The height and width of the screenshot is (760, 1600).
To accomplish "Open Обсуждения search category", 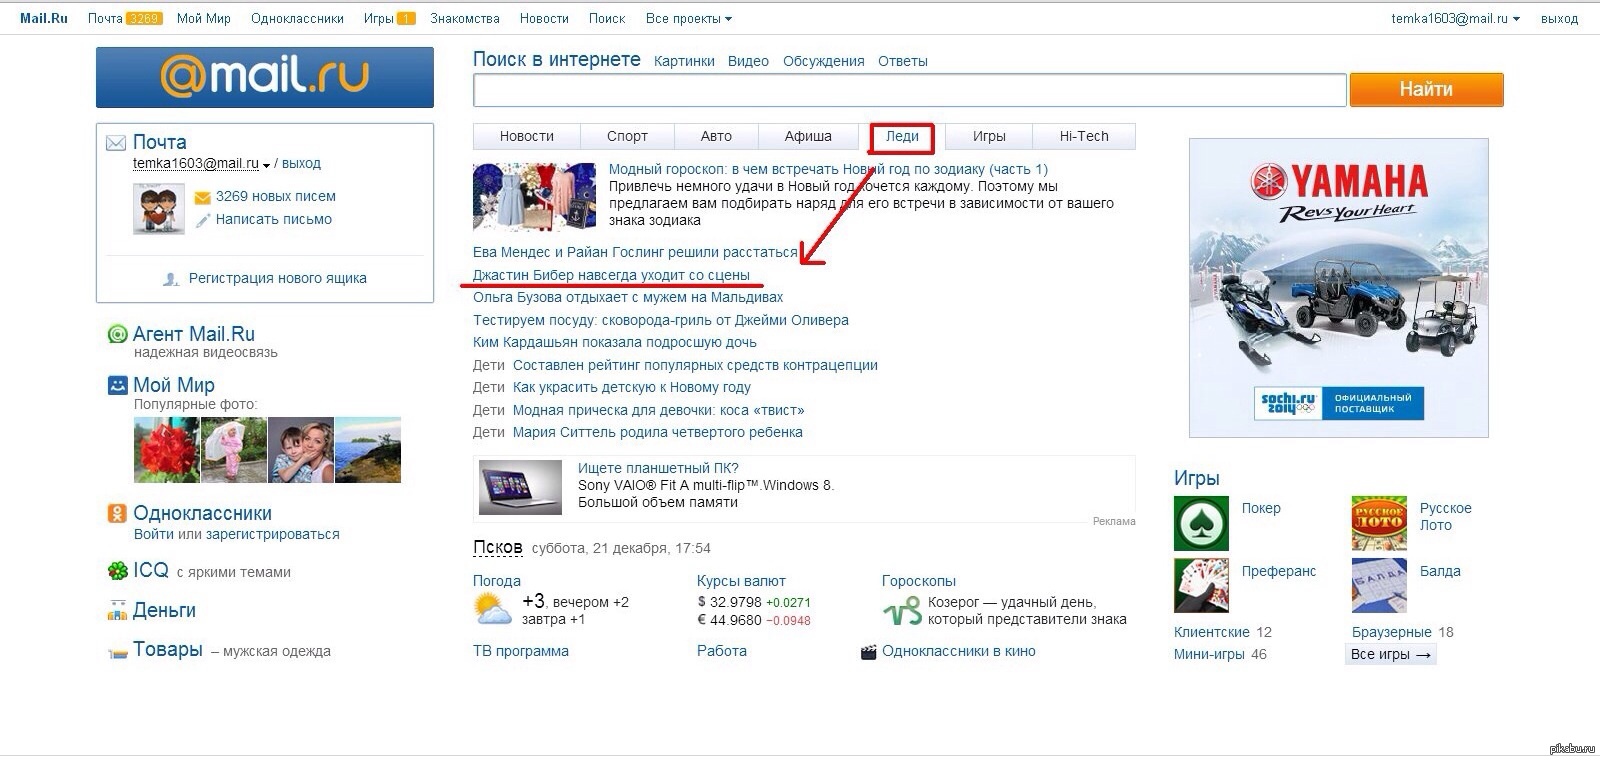I will (x=823, y=61).
